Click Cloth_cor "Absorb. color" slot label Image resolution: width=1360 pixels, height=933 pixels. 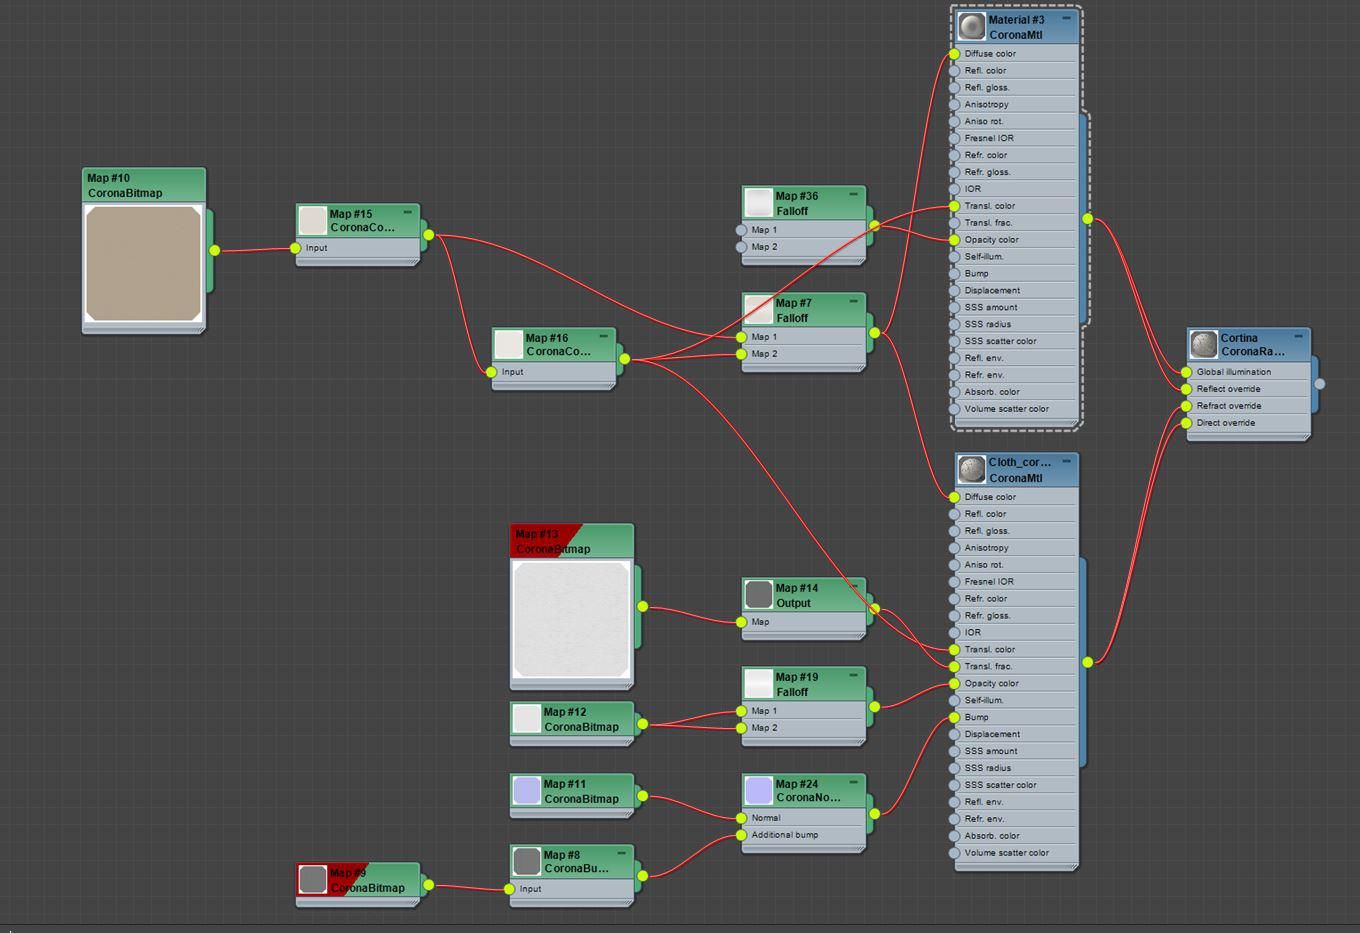pos(992,836)
